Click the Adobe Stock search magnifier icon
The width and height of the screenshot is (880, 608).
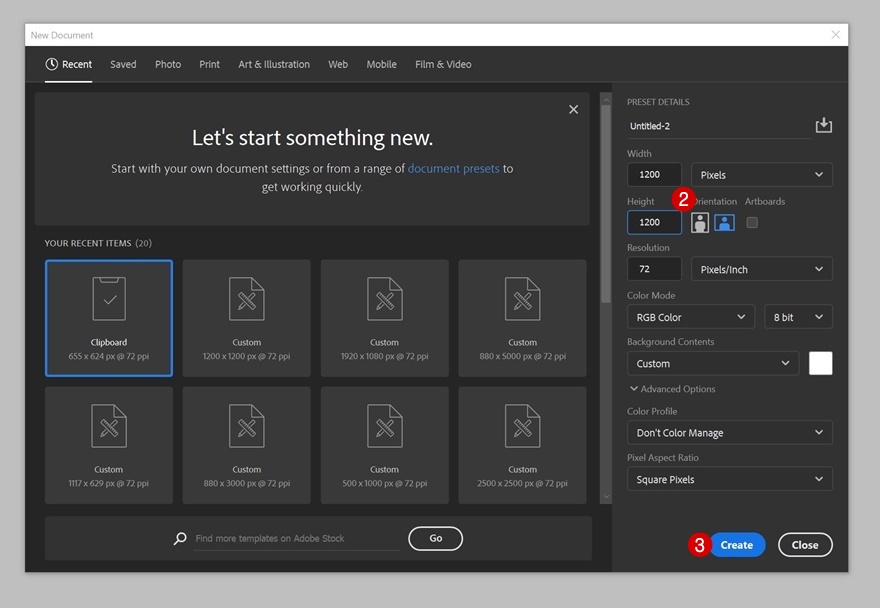pos(180,538)
